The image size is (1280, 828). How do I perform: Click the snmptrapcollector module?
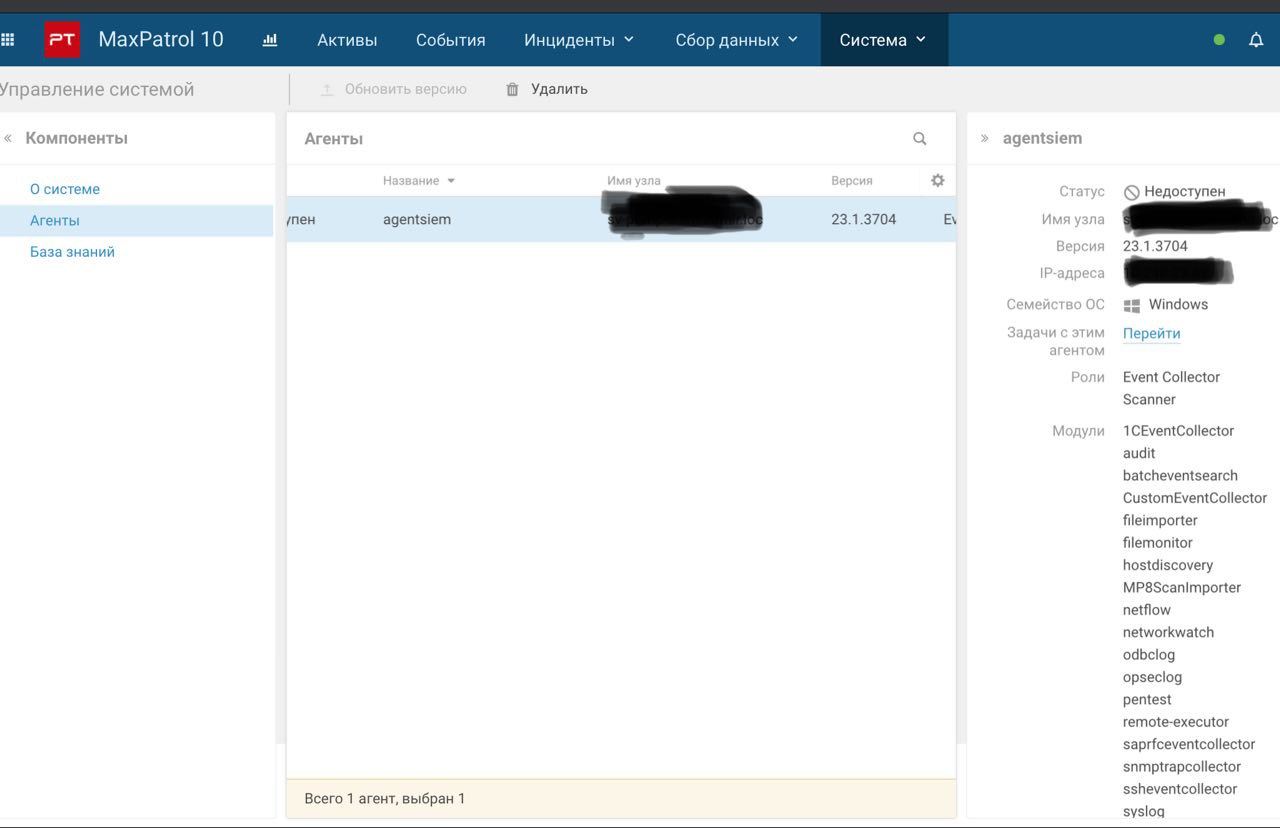1182,767
